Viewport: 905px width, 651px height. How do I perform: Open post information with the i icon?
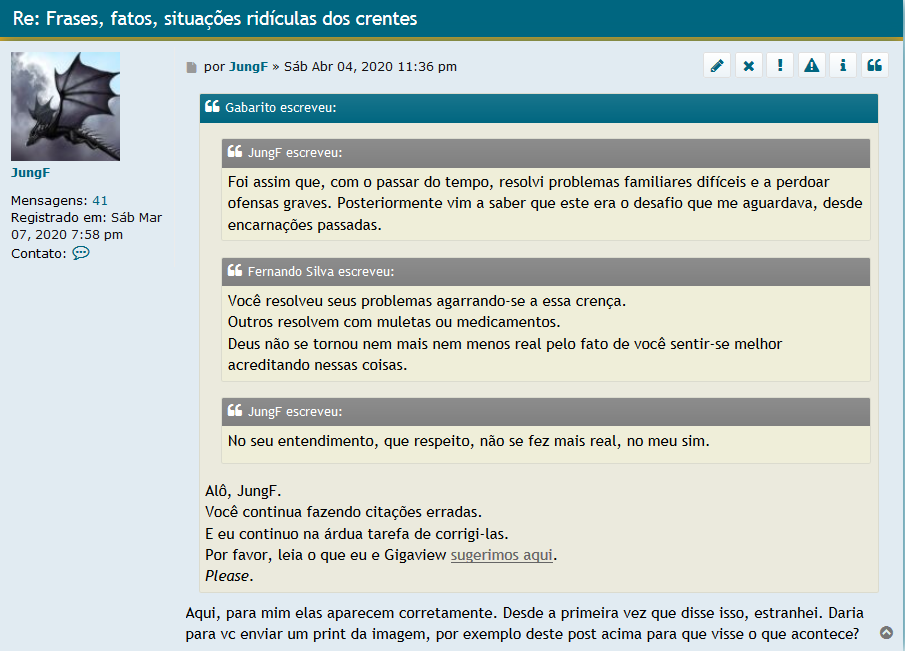(x=843, y=65)
